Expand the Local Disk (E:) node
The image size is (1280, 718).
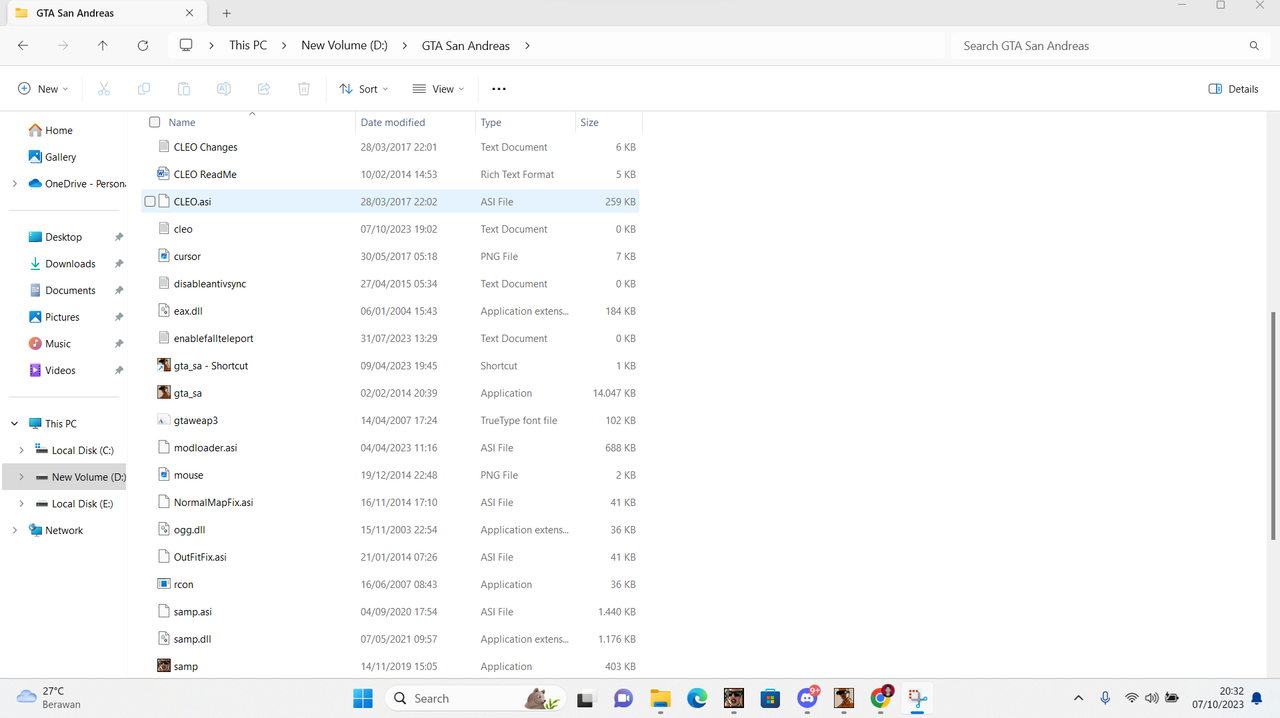(22, 504)
